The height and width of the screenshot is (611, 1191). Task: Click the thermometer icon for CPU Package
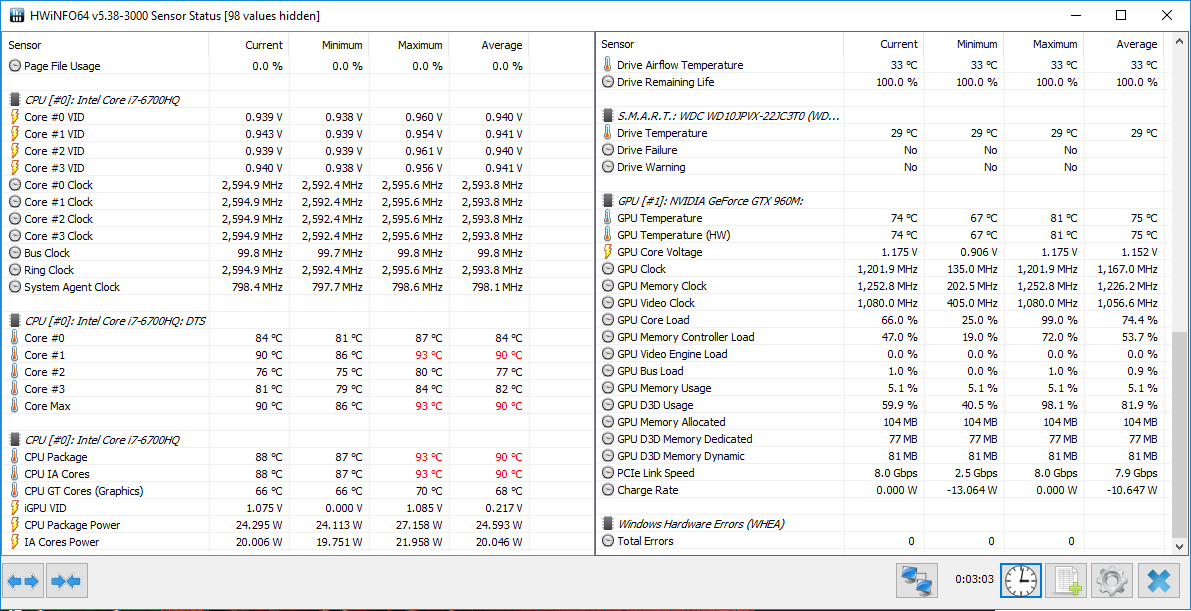[15, 457]
